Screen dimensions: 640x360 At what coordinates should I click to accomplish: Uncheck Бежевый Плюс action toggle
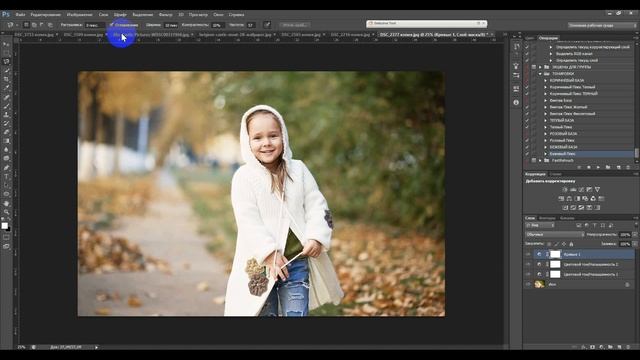(527, 154)
